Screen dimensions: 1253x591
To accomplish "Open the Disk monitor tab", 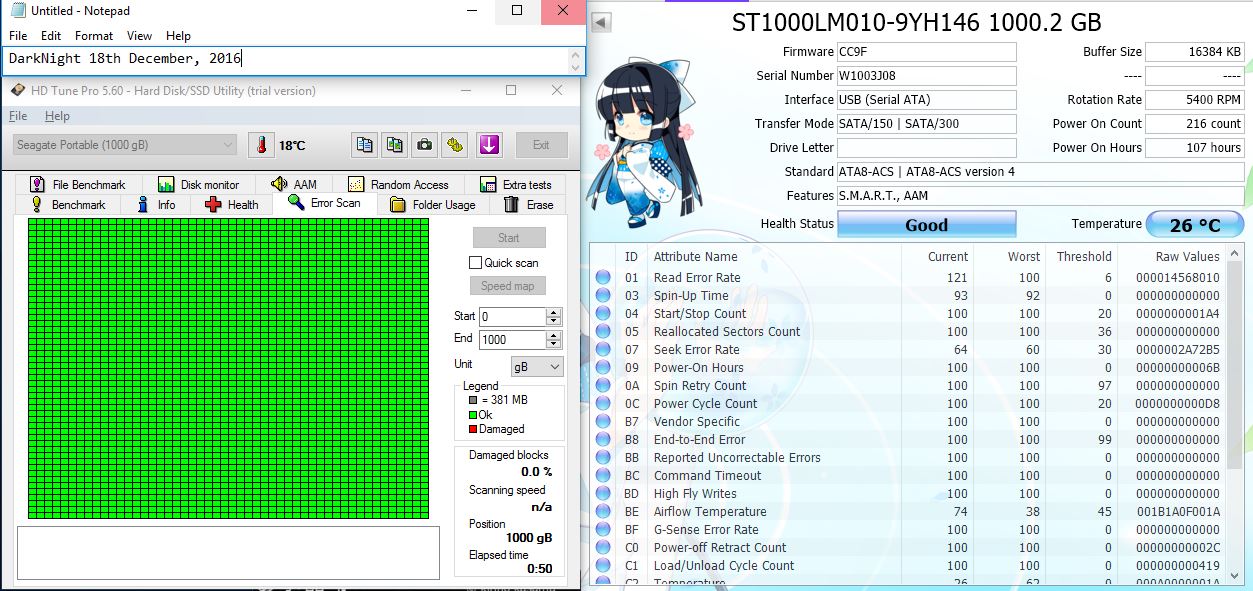I will [x=198, y=184].
